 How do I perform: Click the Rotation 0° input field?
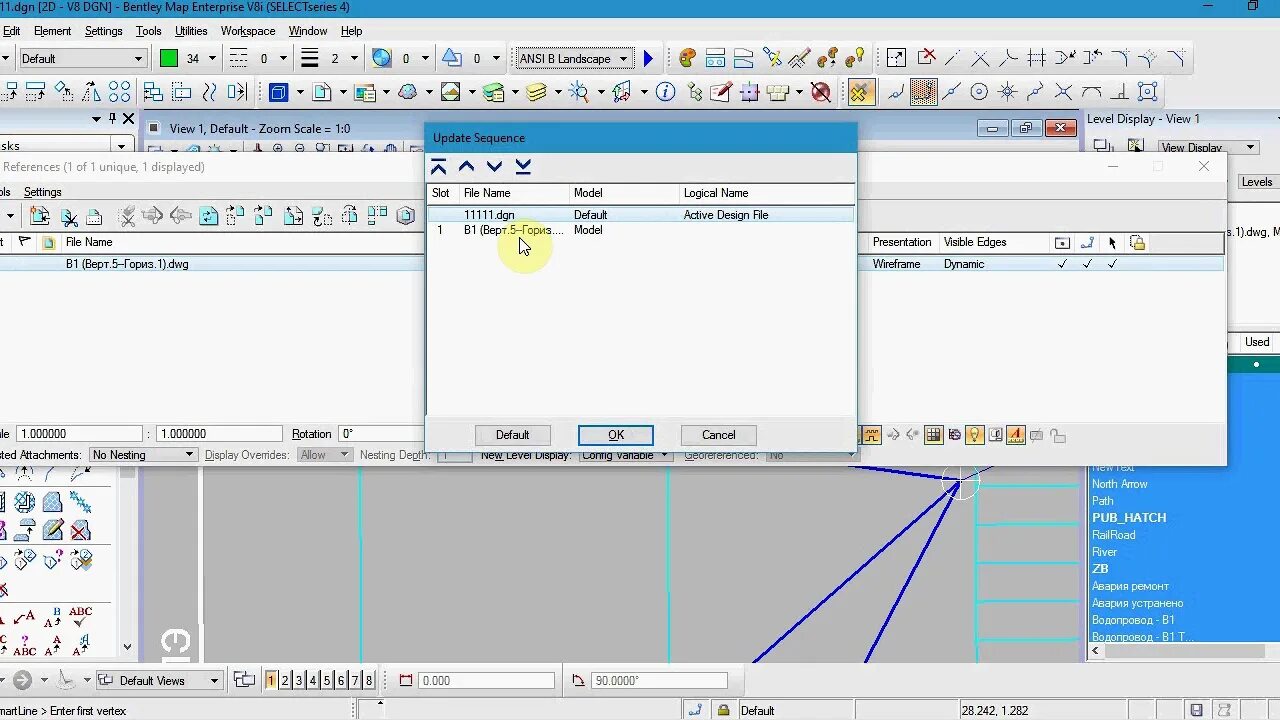[x=379, y=434]
